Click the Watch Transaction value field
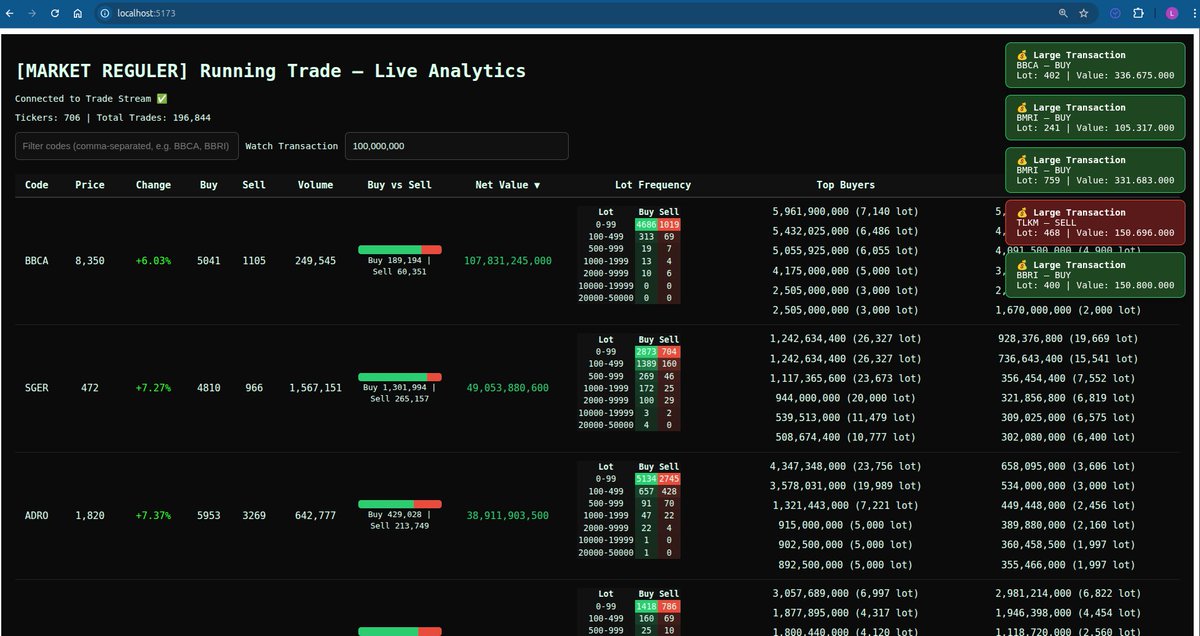Viewport: 1200px width, 636px height. pyautogui.click(x=457, y=146)
